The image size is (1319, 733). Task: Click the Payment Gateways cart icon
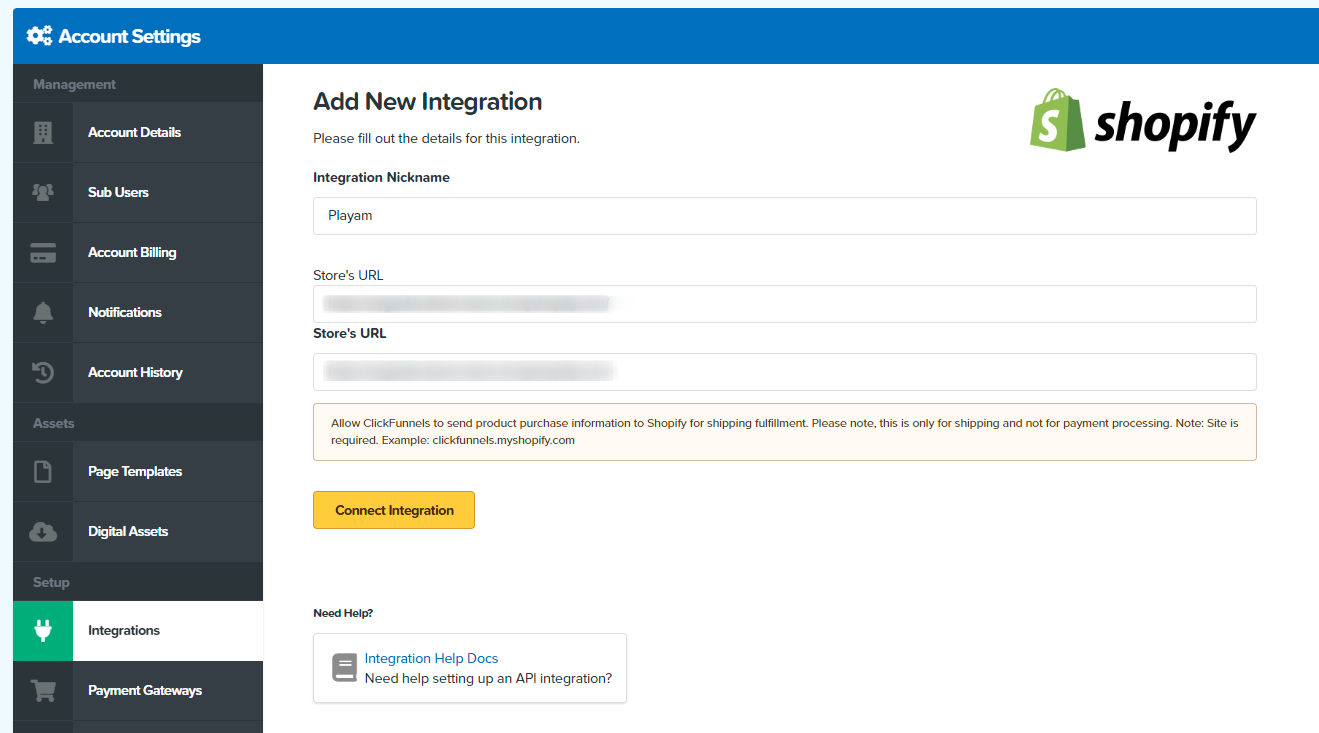pyautogui.click(x=43, y=691)
